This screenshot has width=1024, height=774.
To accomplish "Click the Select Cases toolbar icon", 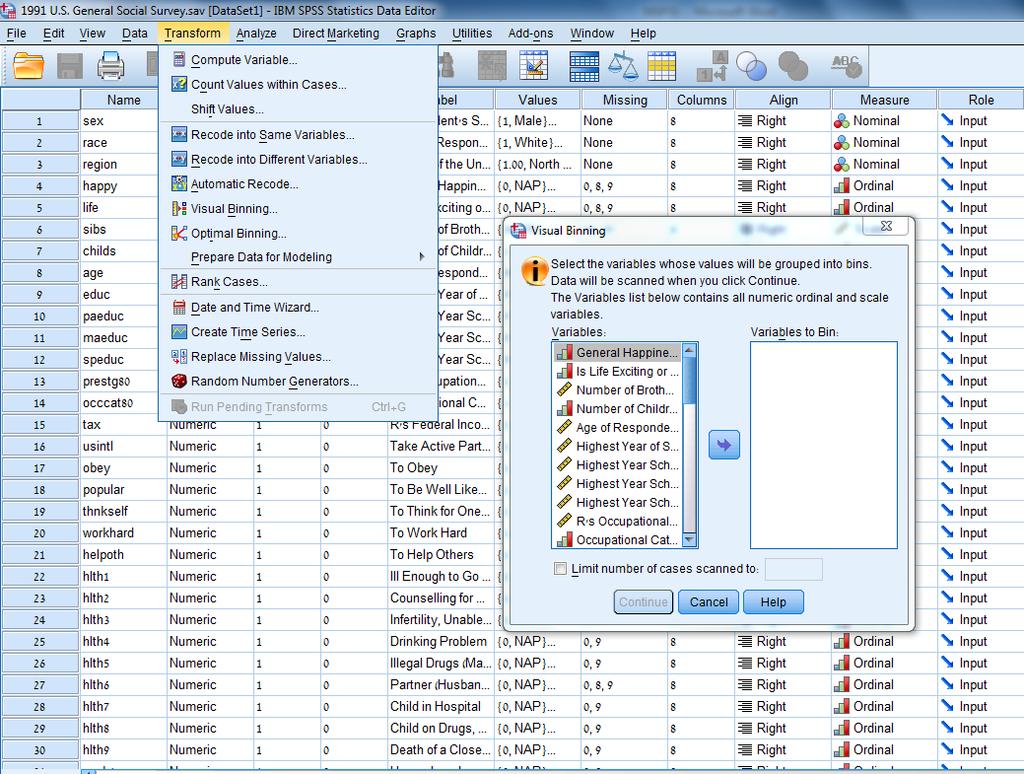I will coord(662,66).
